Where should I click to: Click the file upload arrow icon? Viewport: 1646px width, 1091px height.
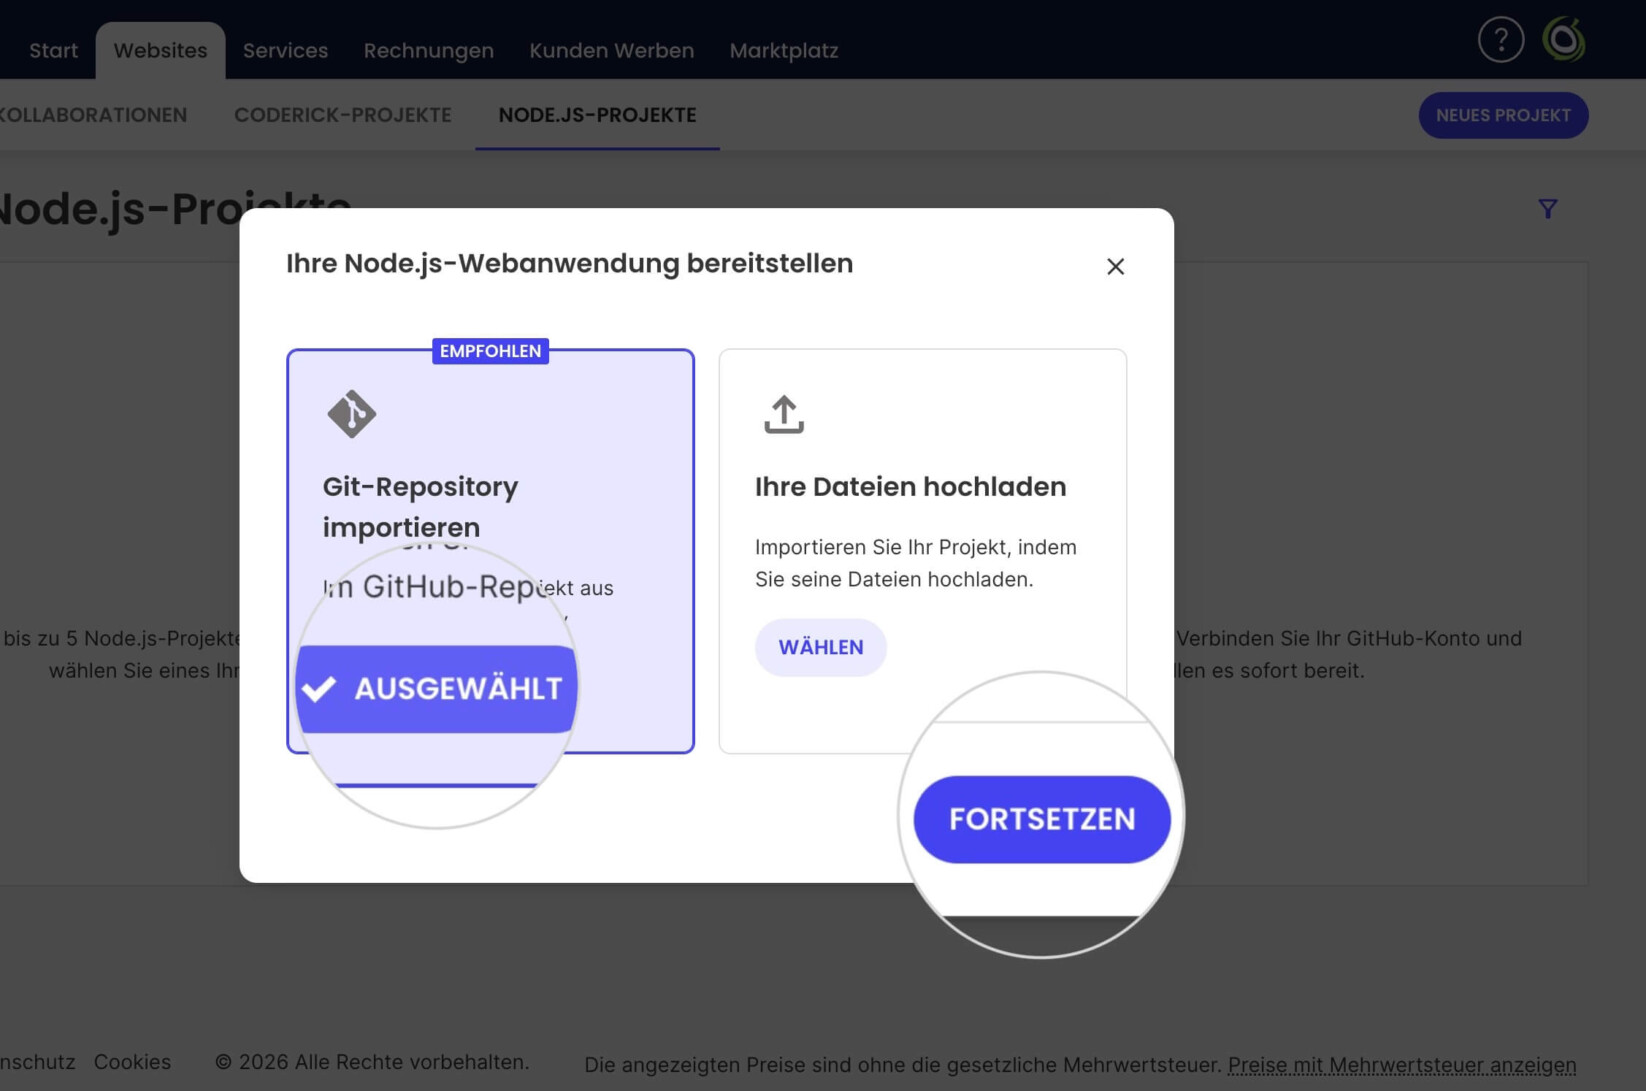coord(784,414)
